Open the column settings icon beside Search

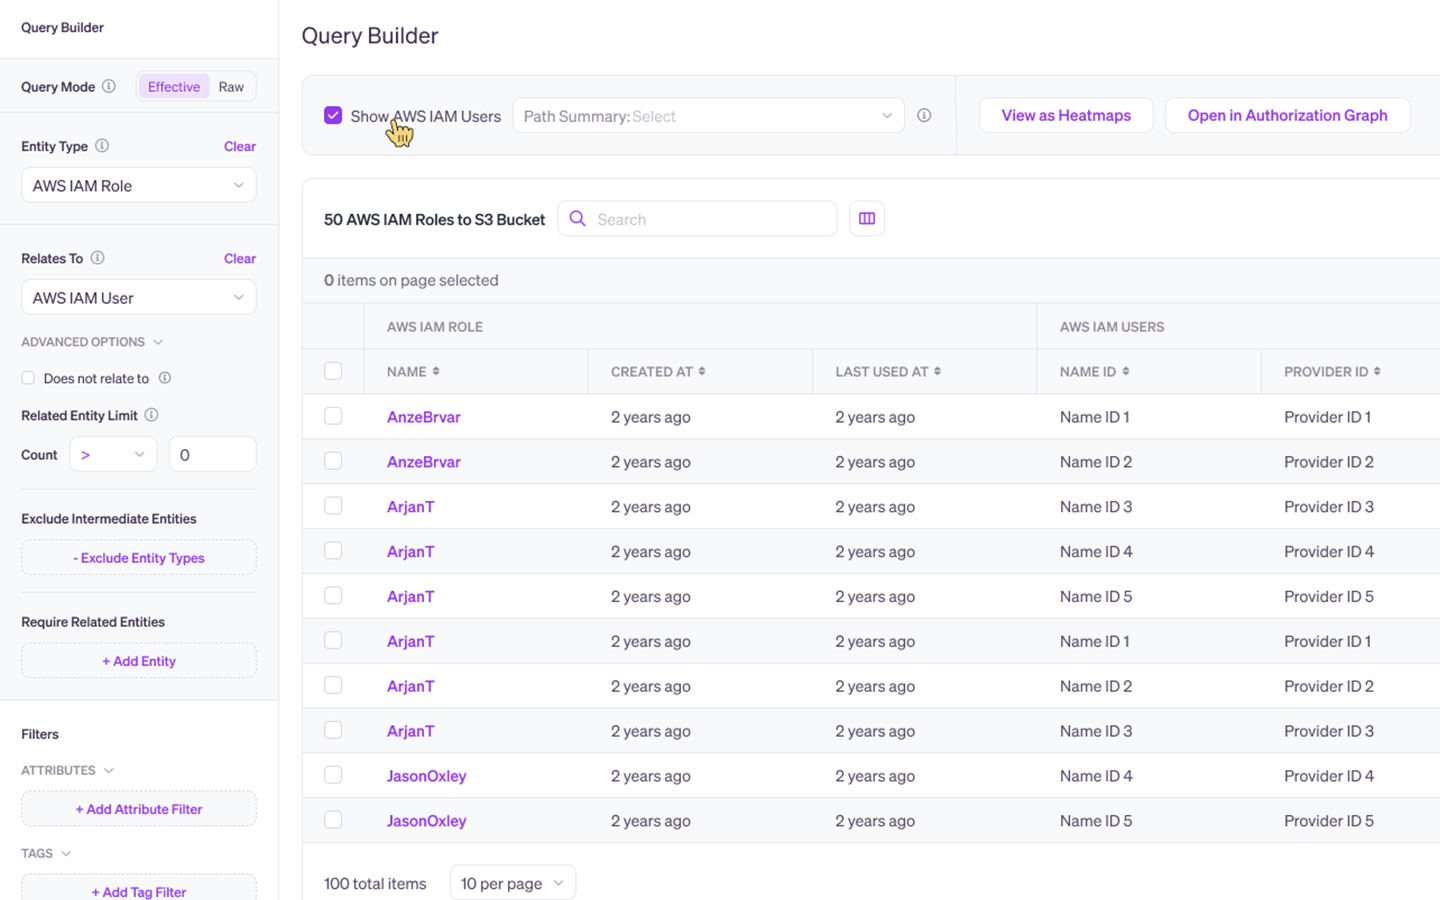pos(867,219)
